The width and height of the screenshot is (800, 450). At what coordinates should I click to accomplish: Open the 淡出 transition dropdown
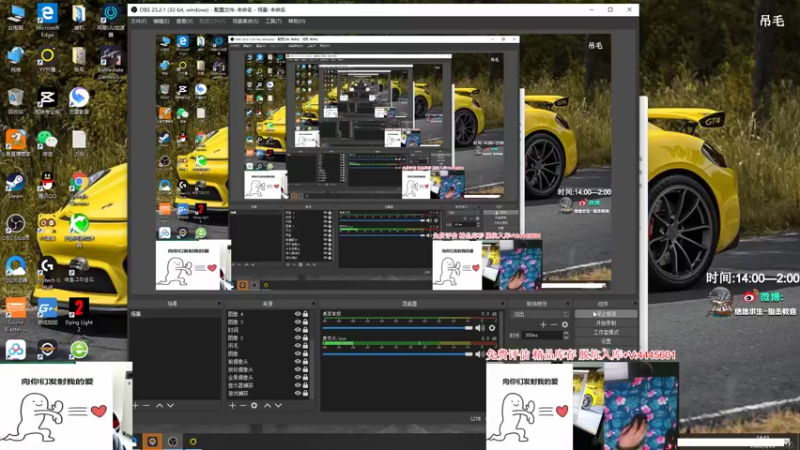[540, 314]
